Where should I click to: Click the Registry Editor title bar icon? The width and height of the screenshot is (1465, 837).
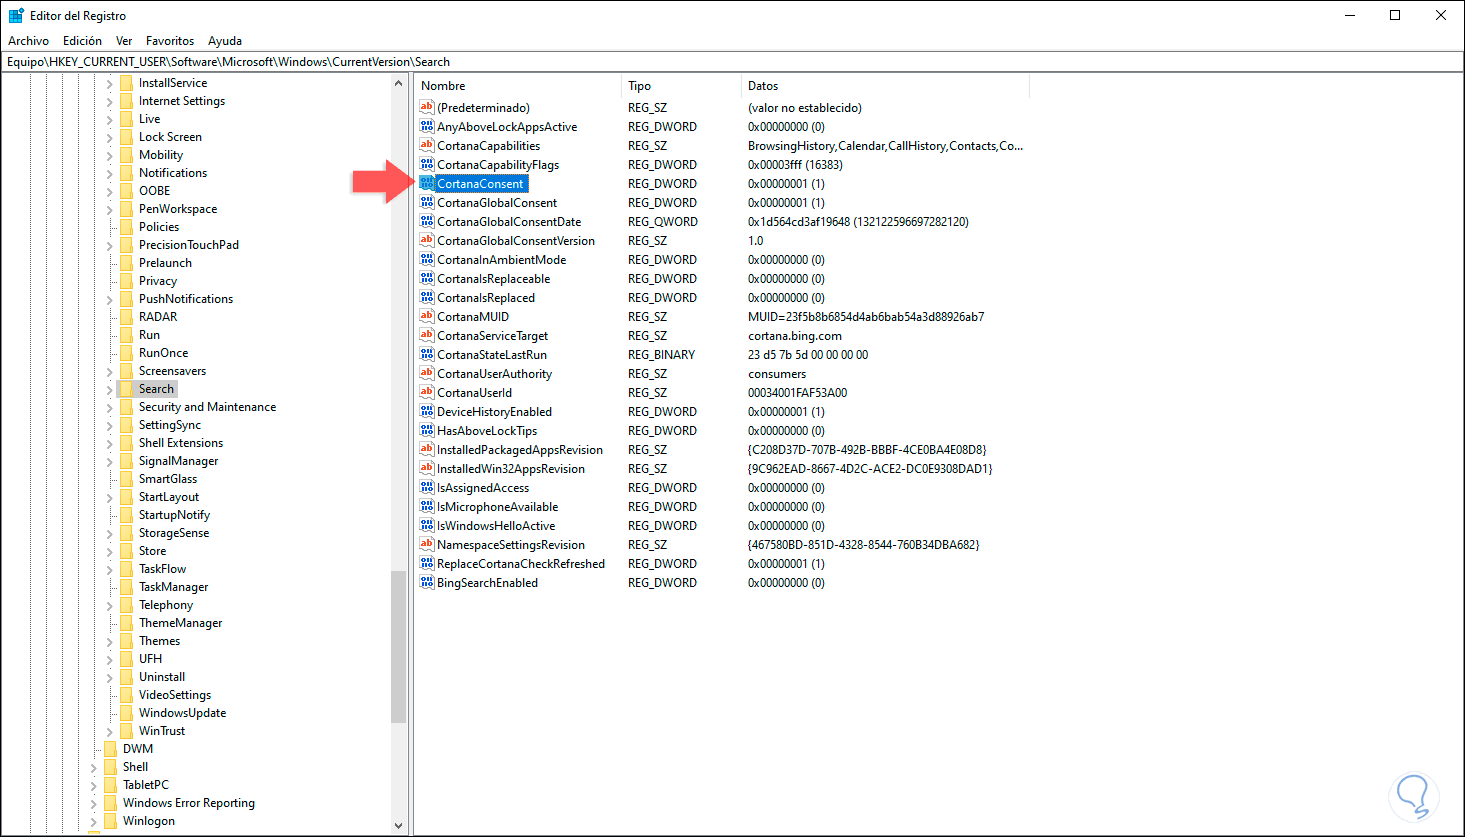(16, 15)
